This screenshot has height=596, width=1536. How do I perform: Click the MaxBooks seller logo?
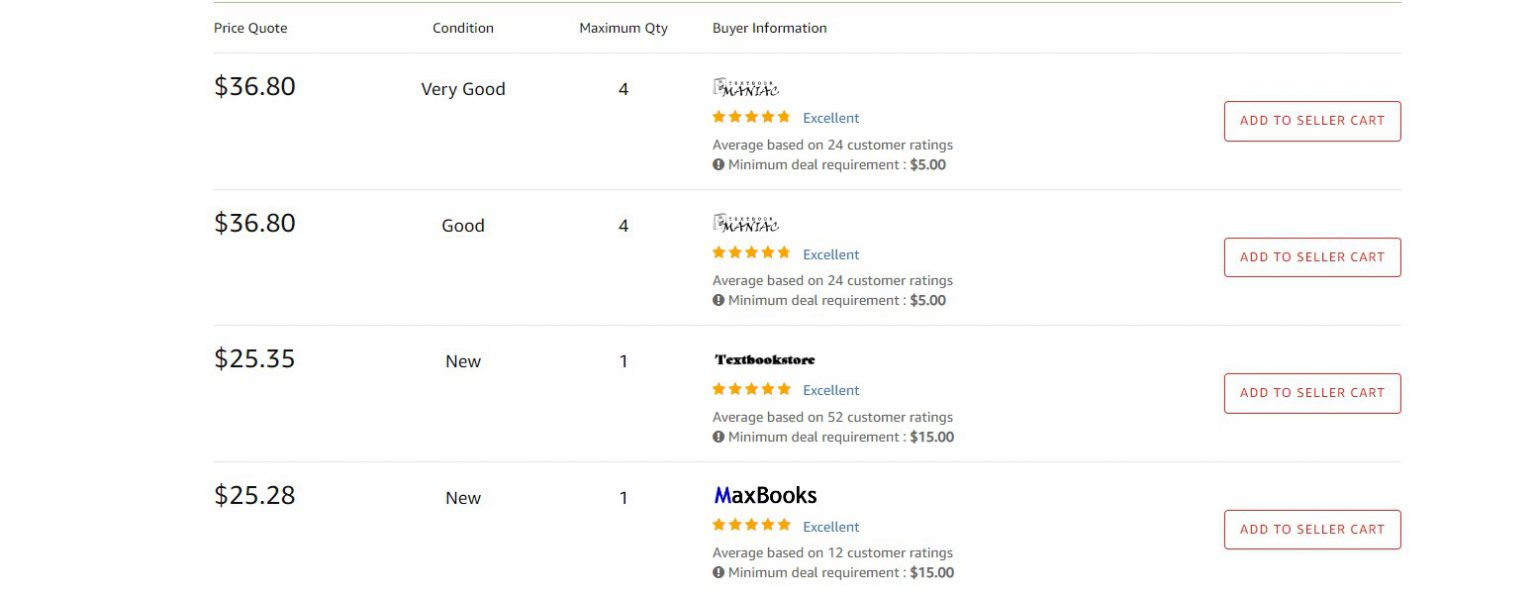coord(765,495)
